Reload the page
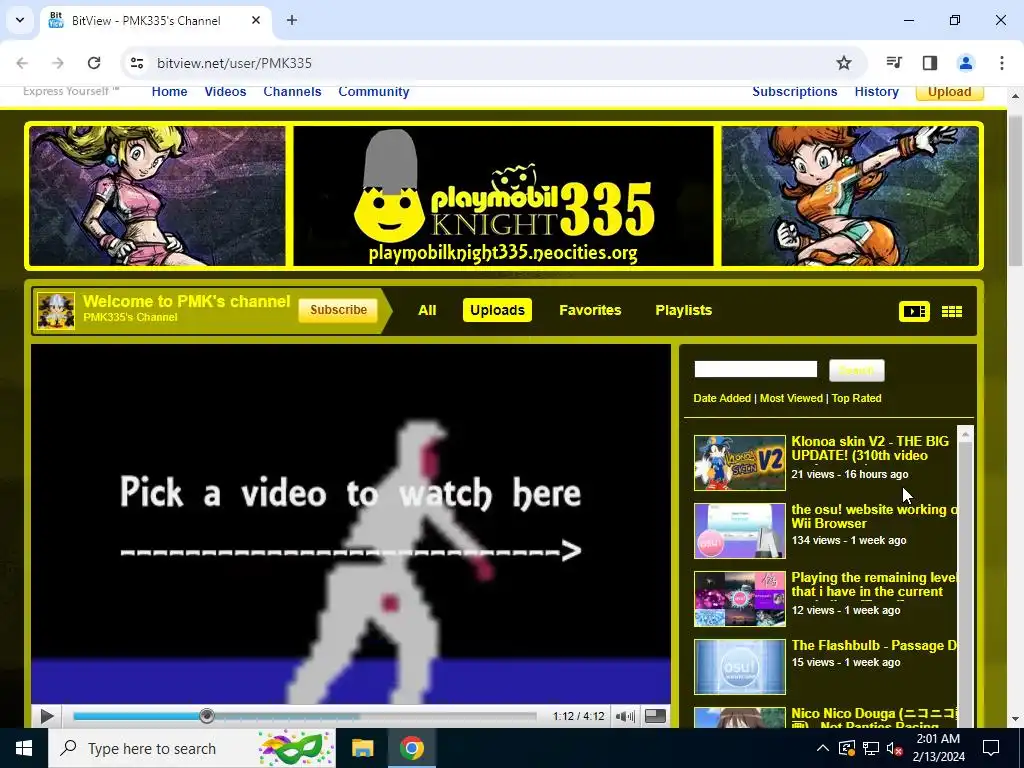 pos(94,63)
